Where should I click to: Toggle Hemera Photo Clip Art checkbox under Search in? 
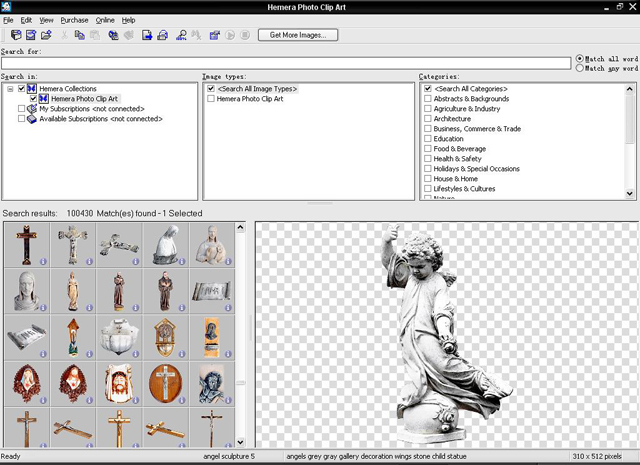33,99
